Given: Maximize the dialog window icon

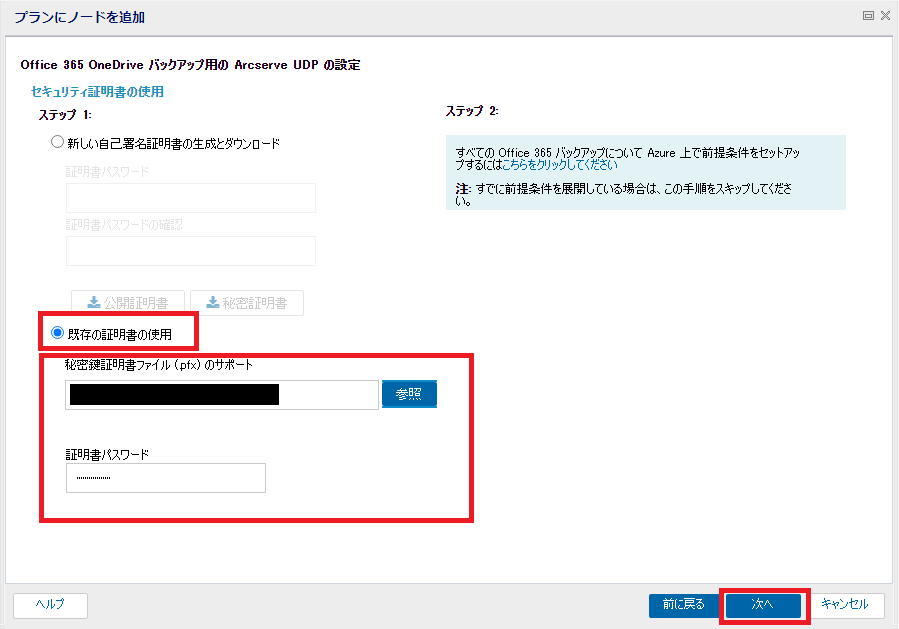Looking at the screenshot, I should click(x=868, y=15).
